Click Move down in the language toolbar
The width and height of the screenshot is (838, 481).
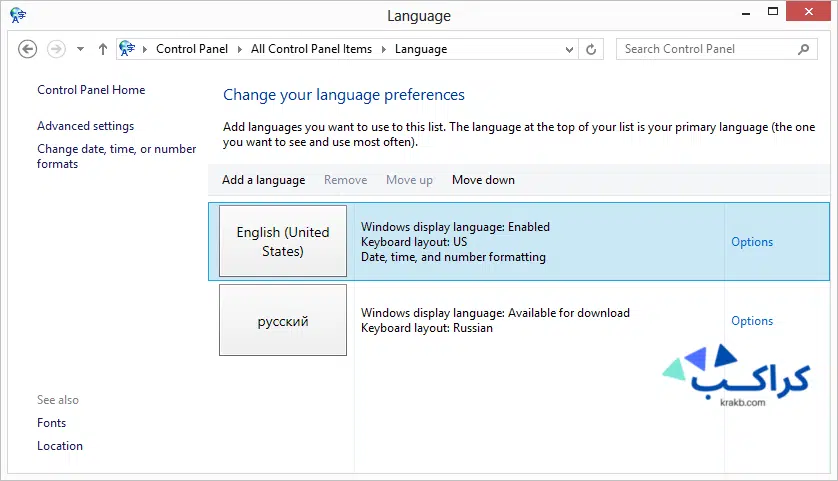[483, 180]
